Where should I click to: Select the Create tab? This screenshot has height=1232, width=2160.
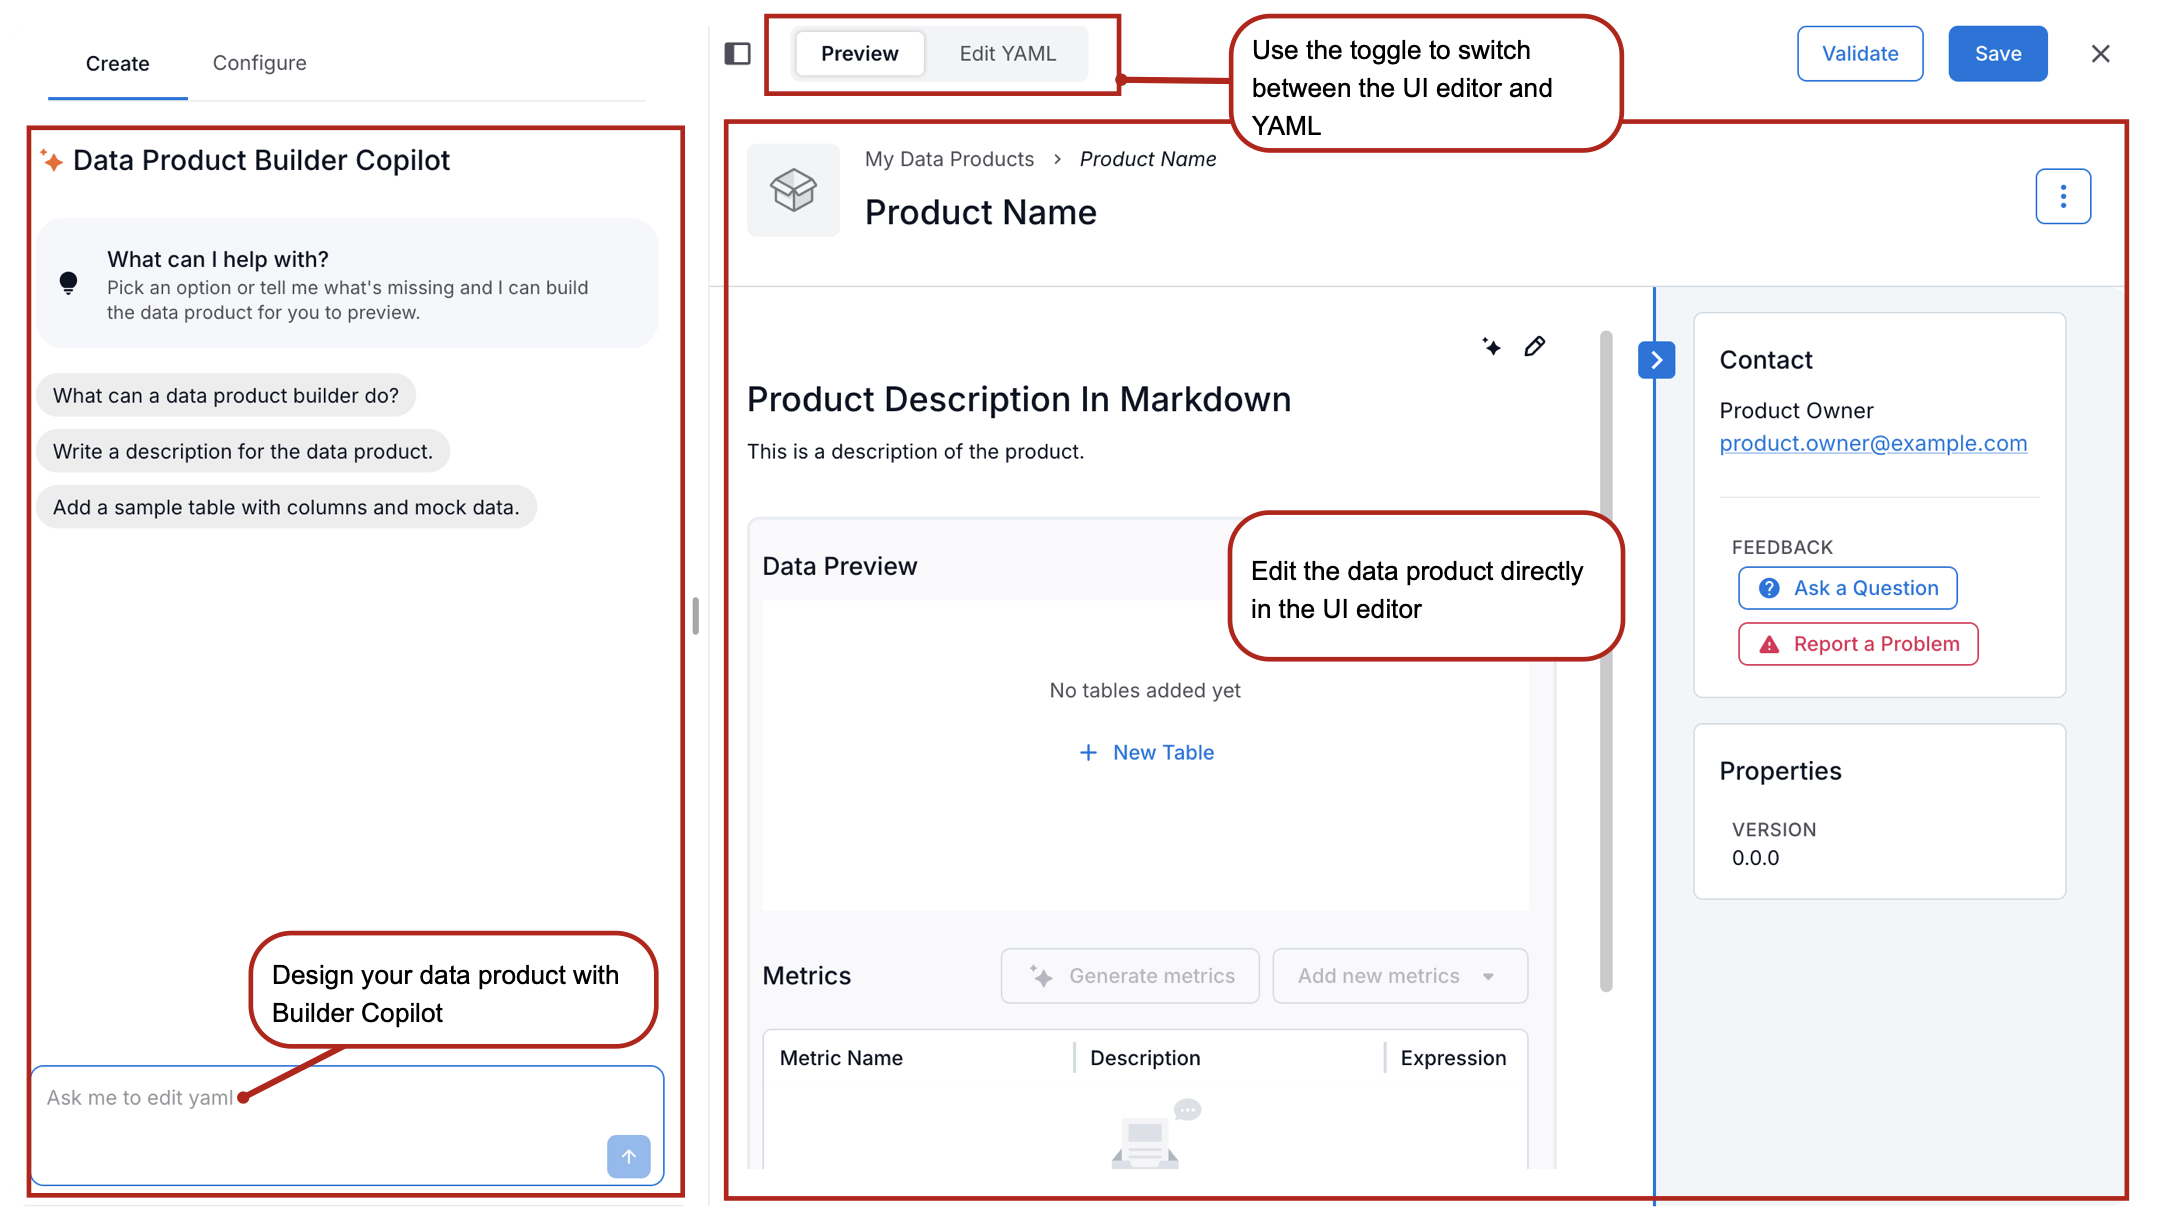click(x=117, y=64)
